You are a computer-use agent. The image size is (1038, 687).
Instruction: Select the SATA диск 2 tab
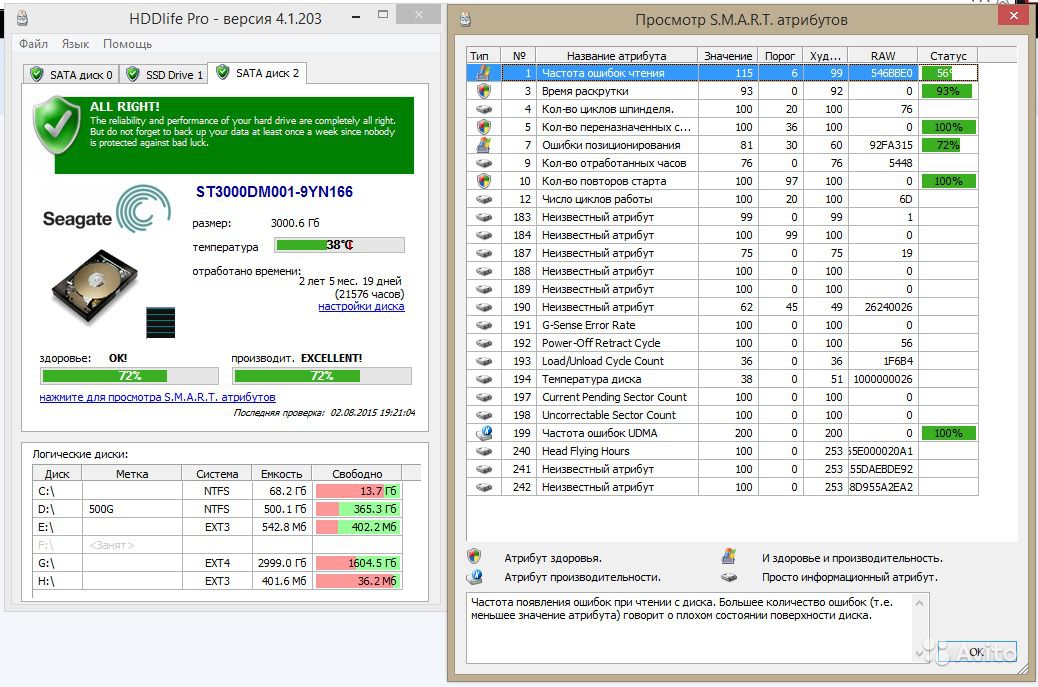(x=257, y=73)
